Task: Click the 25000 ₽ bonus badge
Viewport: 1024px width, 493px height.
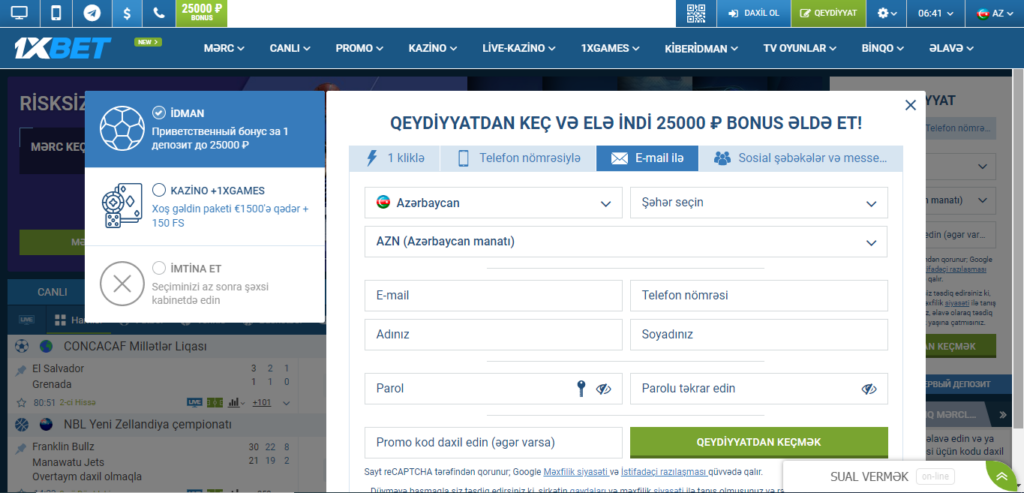Action: (x=201, y=13)
